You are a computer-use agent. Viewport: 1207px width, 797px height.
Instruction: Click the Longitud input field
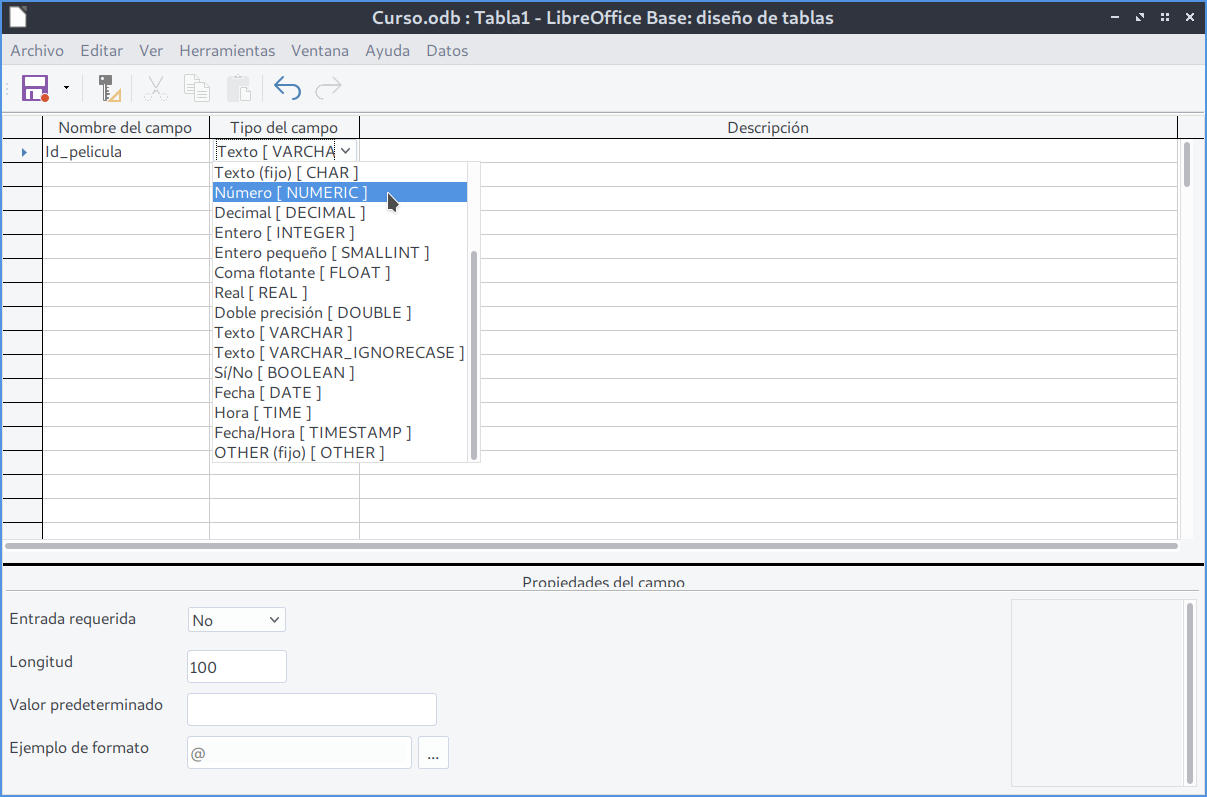click(x=237, y=667)
